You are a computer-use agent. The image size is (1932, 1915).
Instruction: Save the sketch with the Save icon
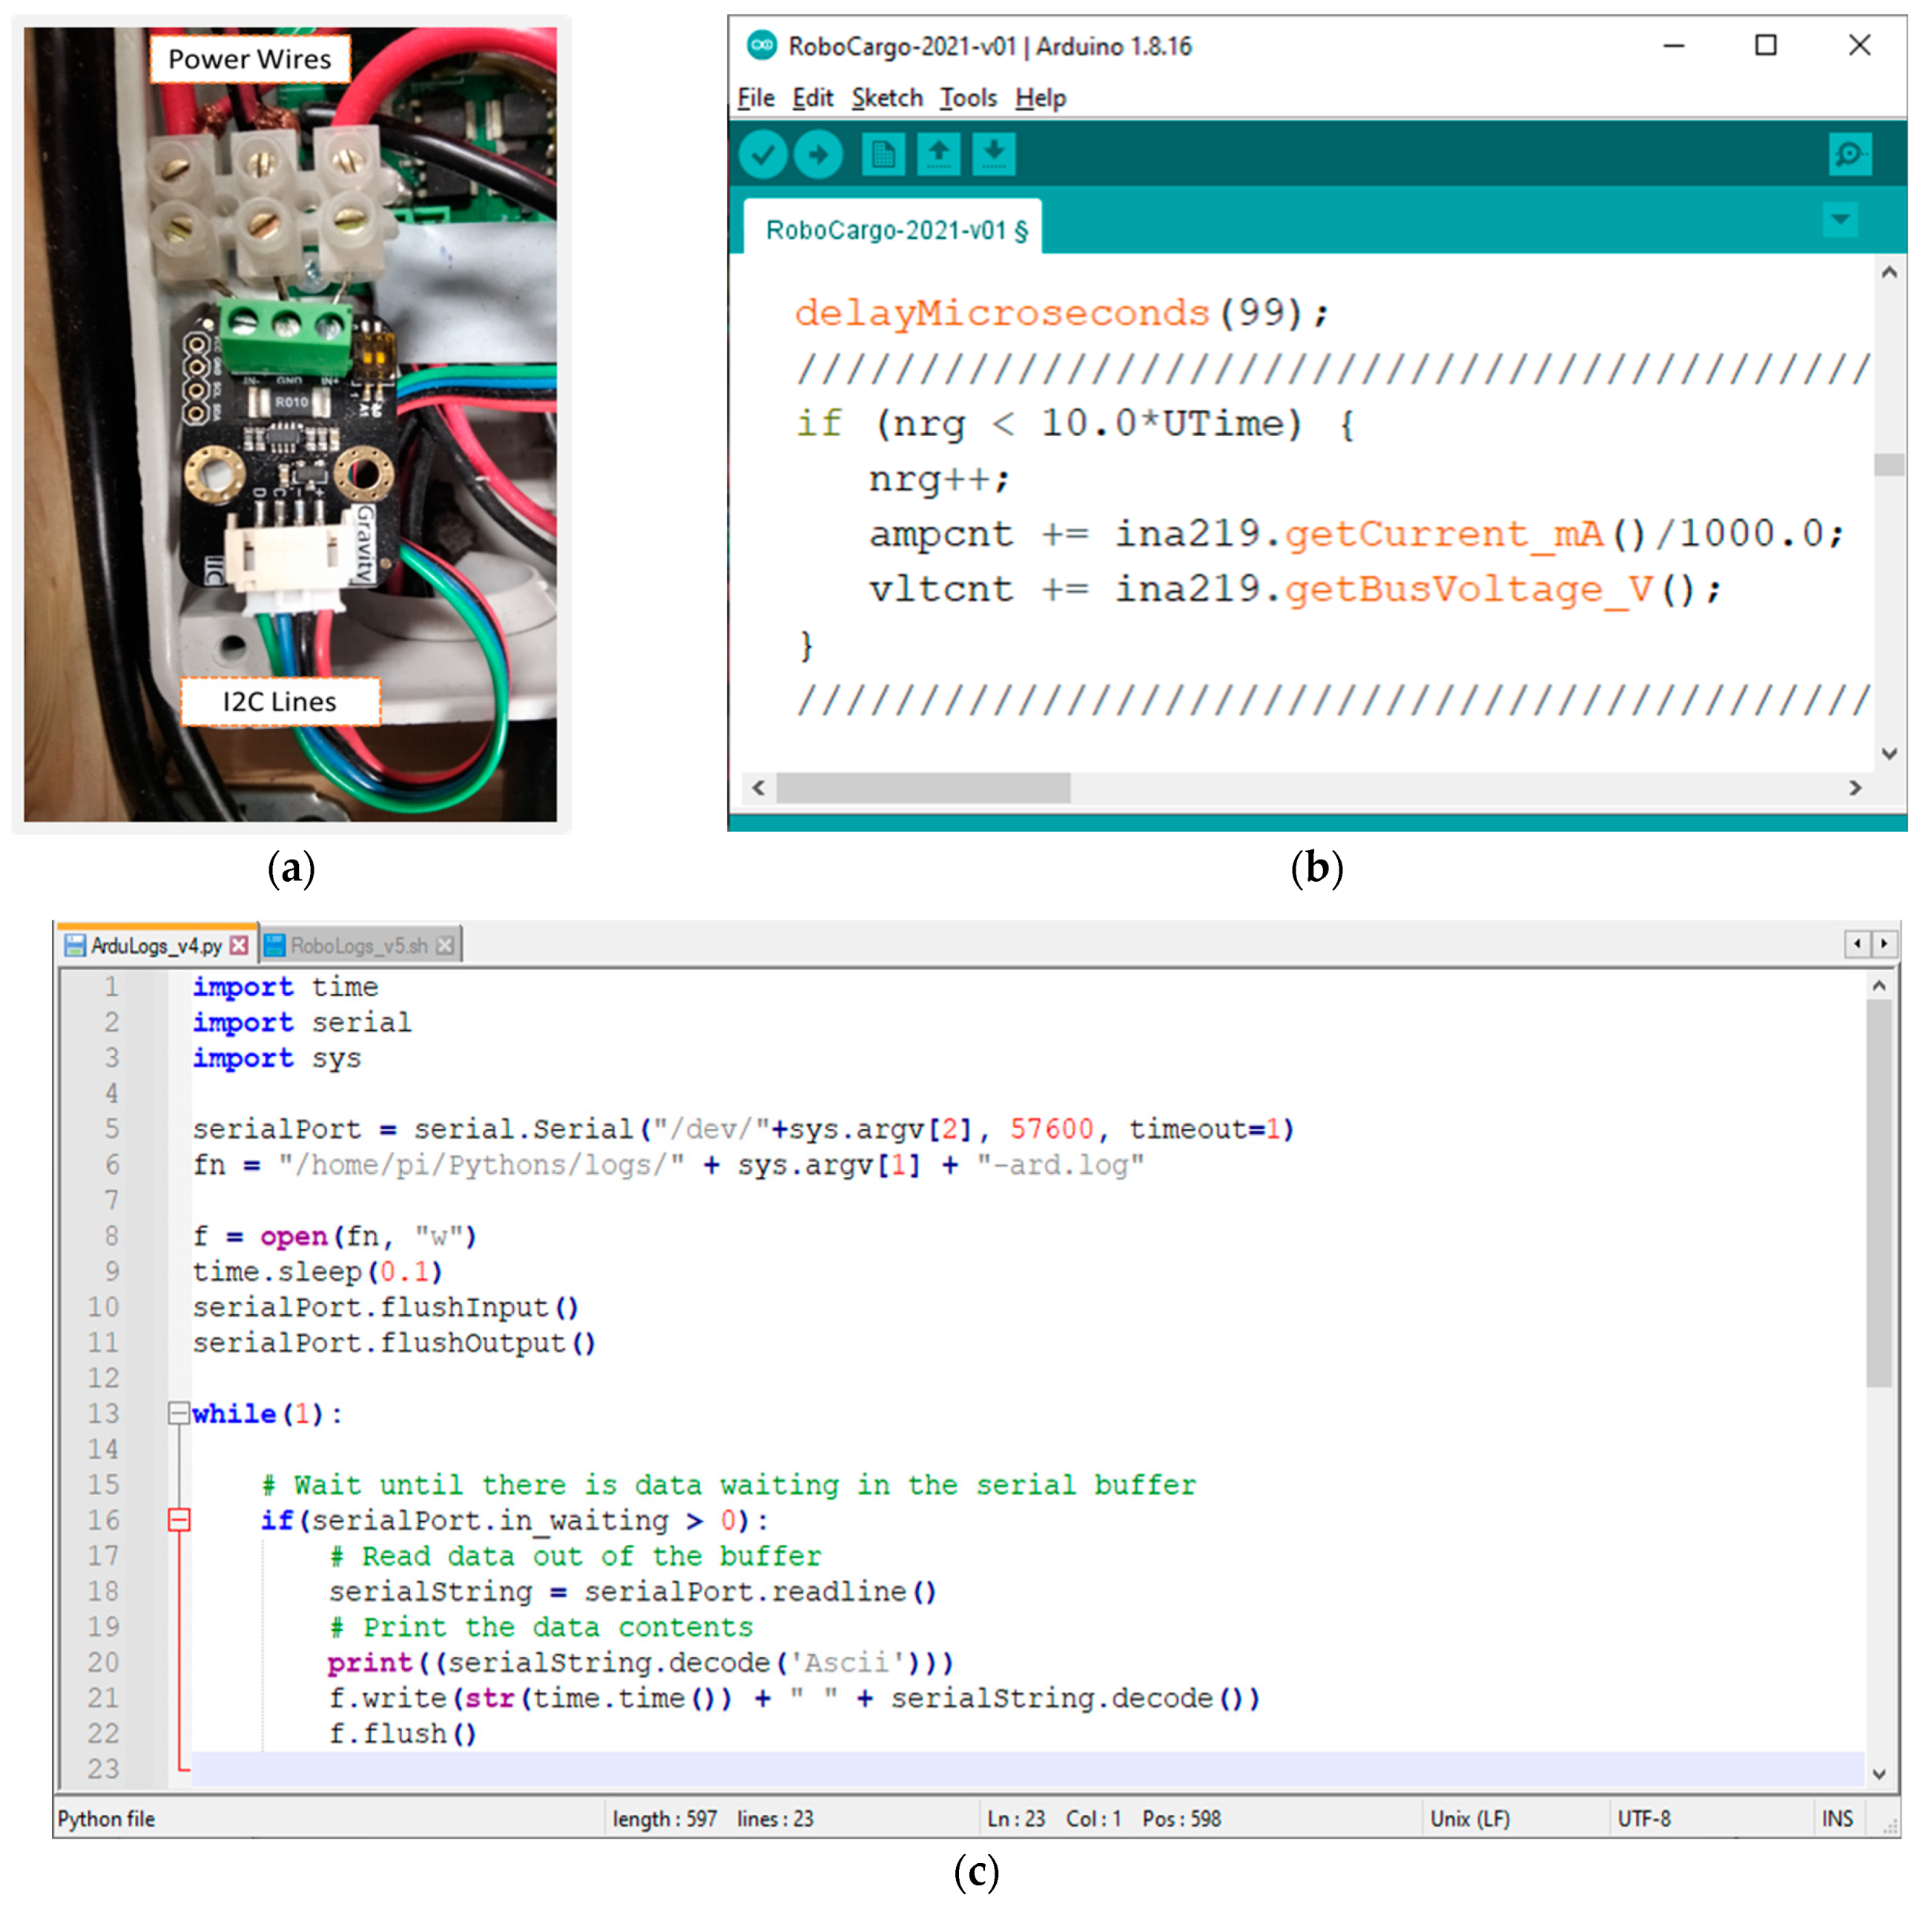click(993, 155)
